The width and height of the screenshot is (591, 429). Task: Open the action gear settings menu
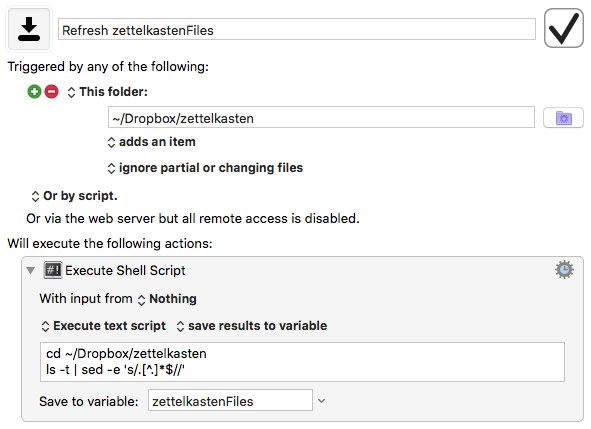tap(564, 270)
